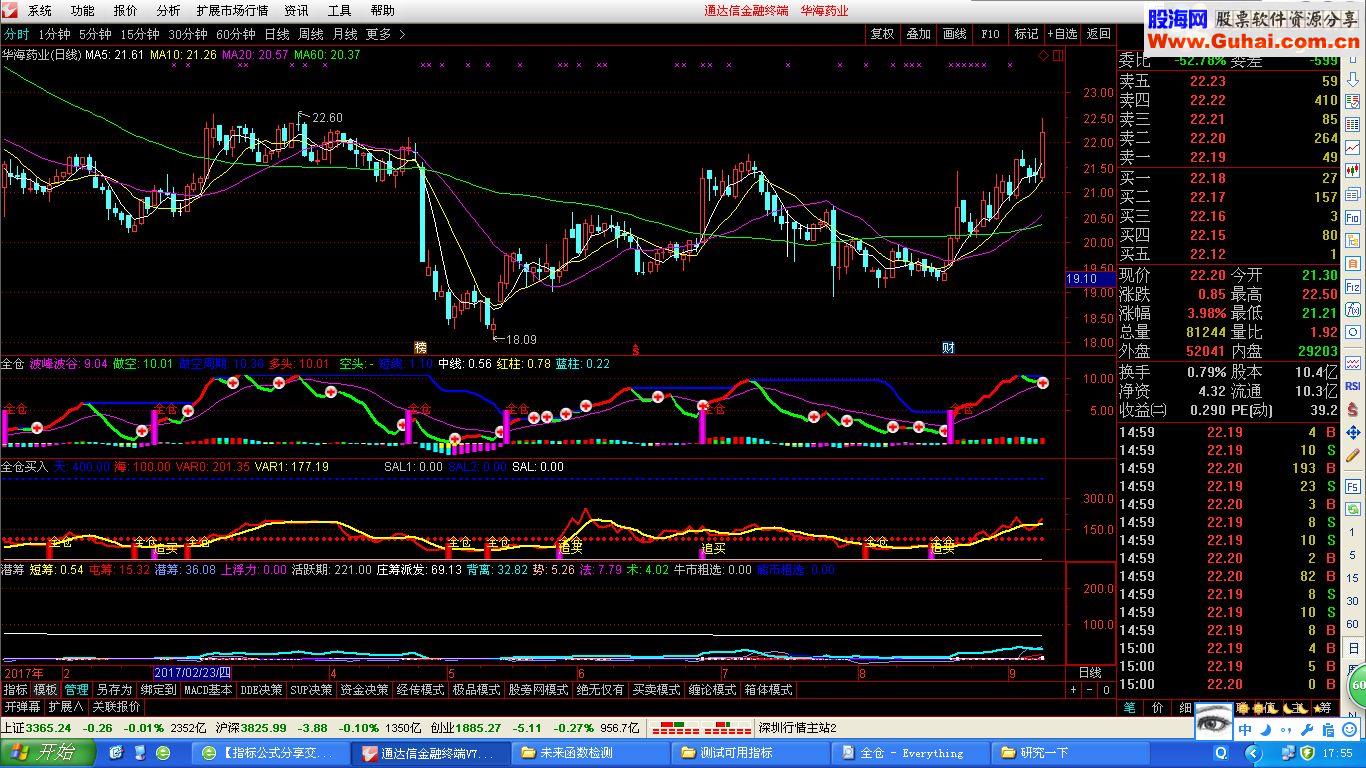Click the F10 icon in right sidebar
This screenshot has width=1366, height=768.
point(1352,218)
